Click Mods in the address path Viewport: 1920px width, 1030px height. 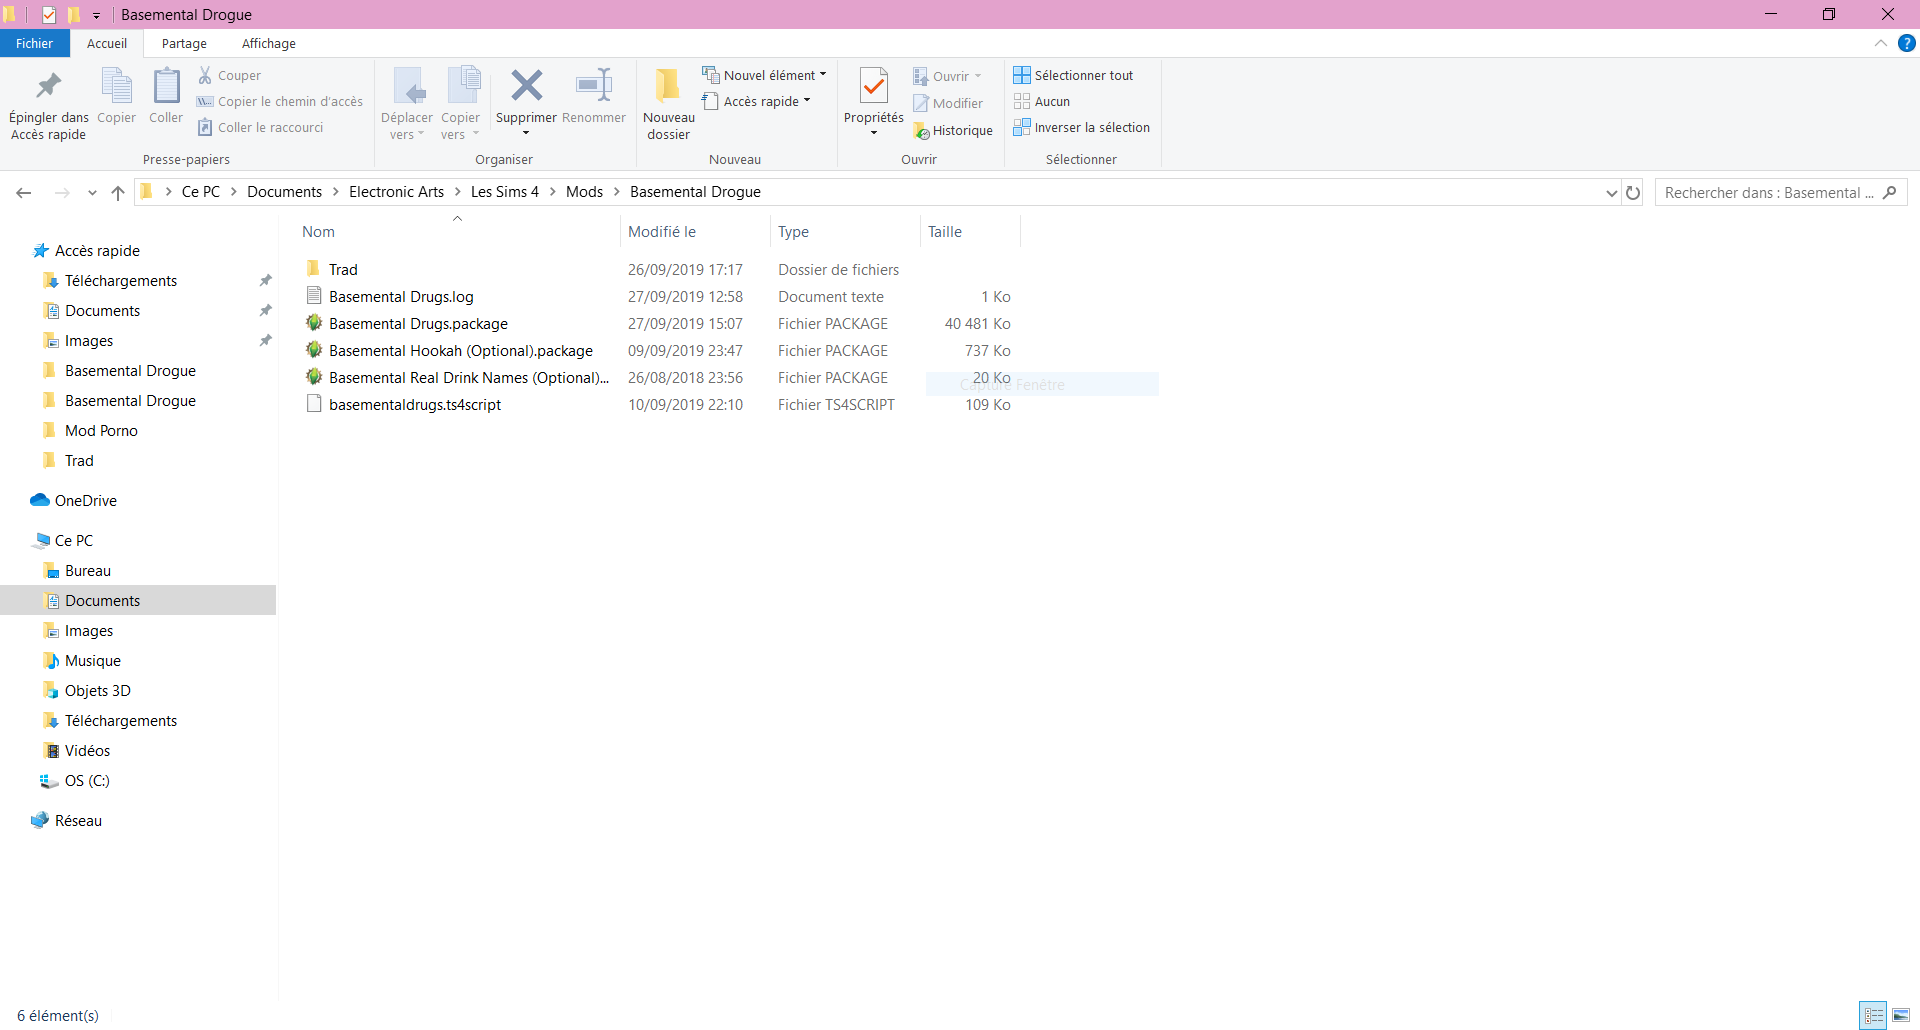click(x=584, y=192)
